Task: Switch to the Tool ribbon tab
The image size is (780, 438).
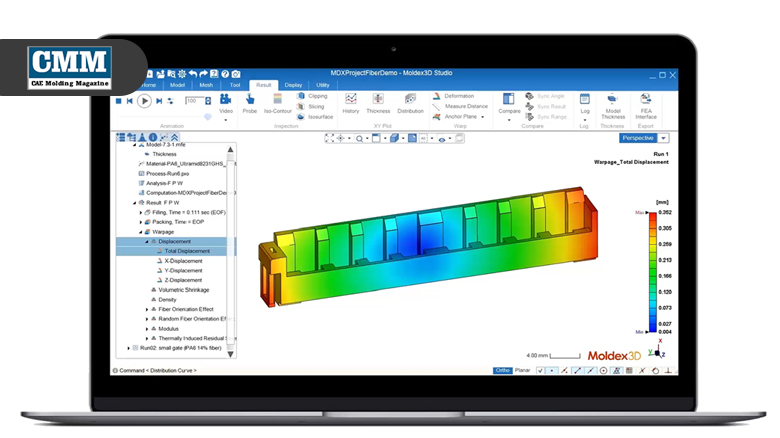Action: pyautogui.click(x=235, y=85)
